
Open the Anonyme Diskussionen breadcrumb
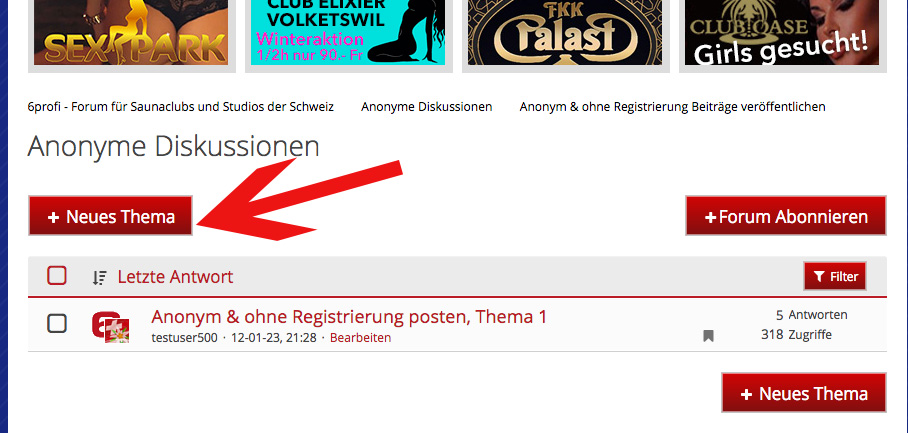[427, 107]
